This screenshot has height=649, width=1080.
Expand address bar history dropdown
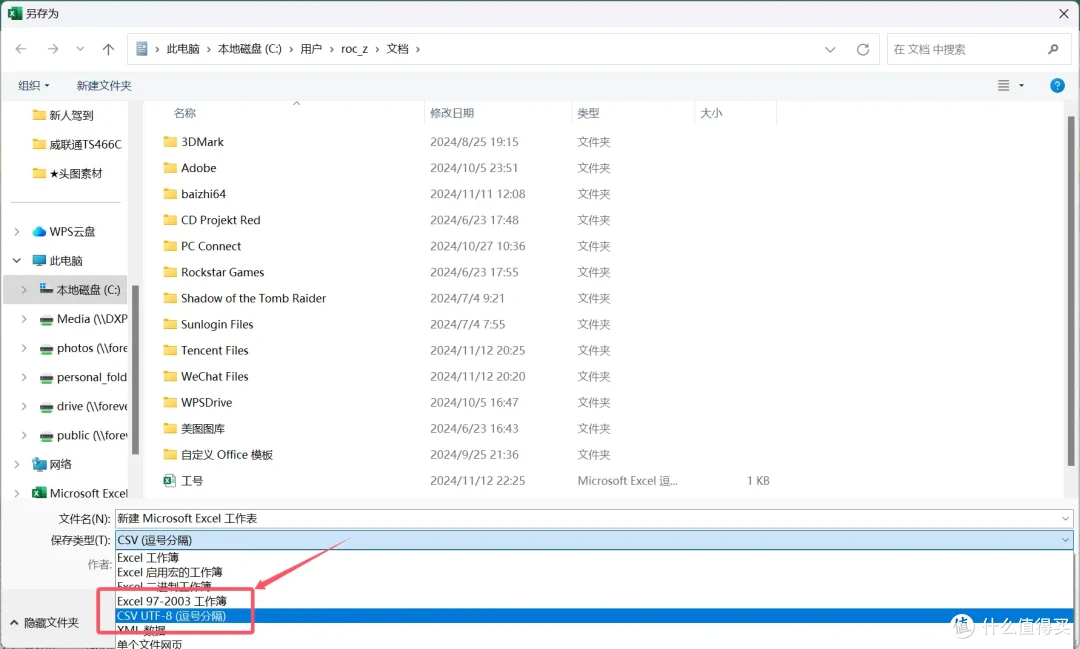(830, 50)
